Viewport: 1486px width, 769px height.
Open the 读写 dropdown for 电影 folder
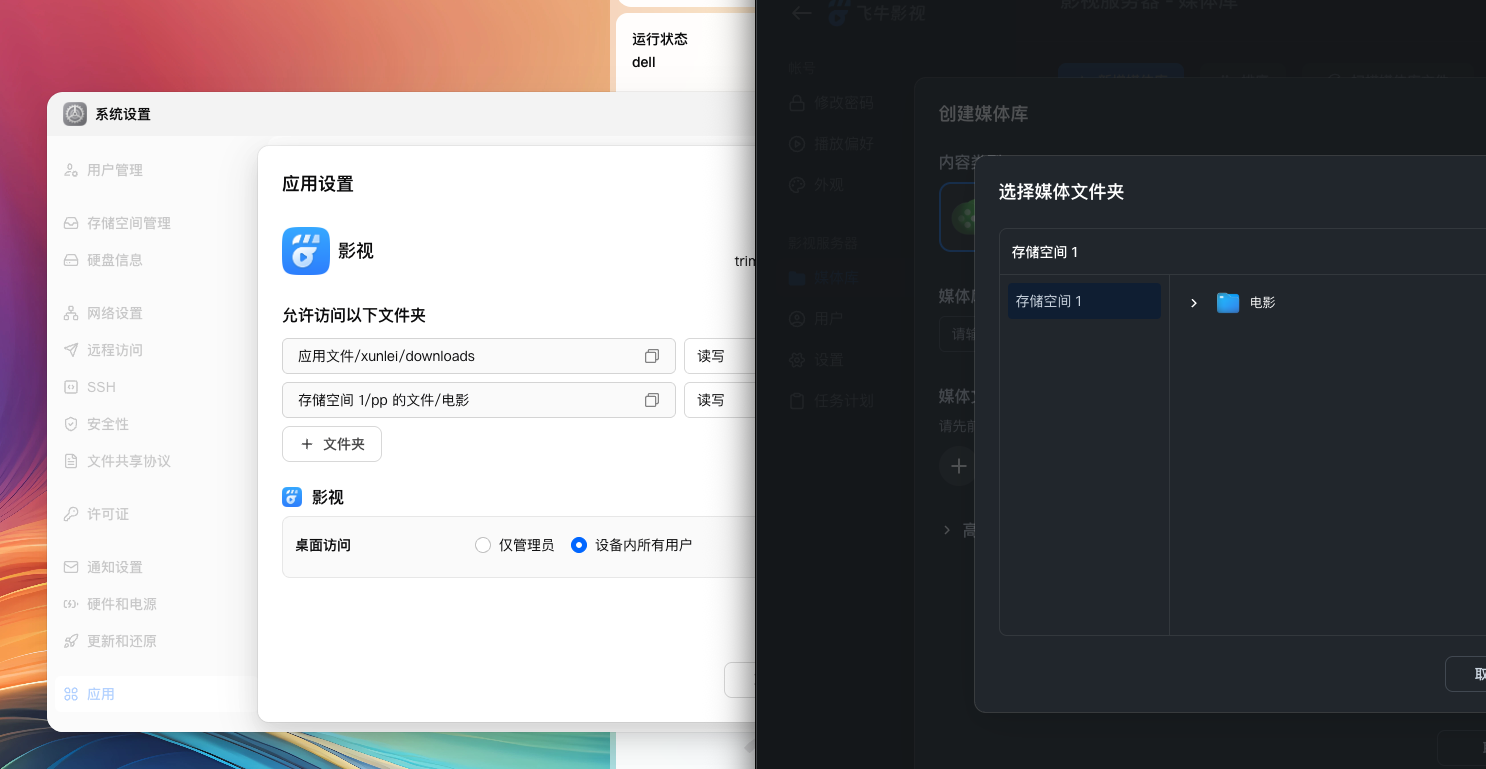(x=720, y=400)
